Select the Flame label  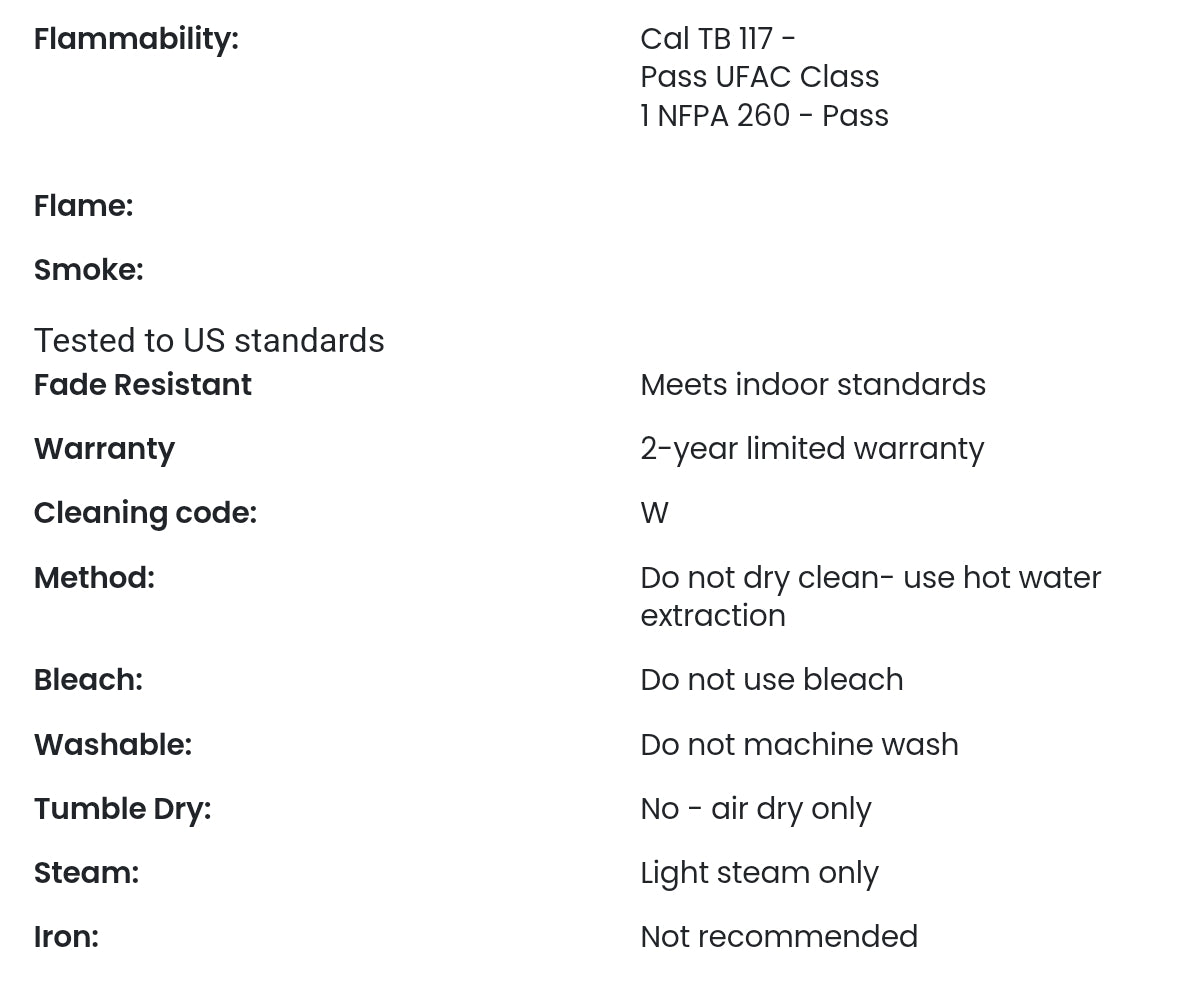pos(83,206)
